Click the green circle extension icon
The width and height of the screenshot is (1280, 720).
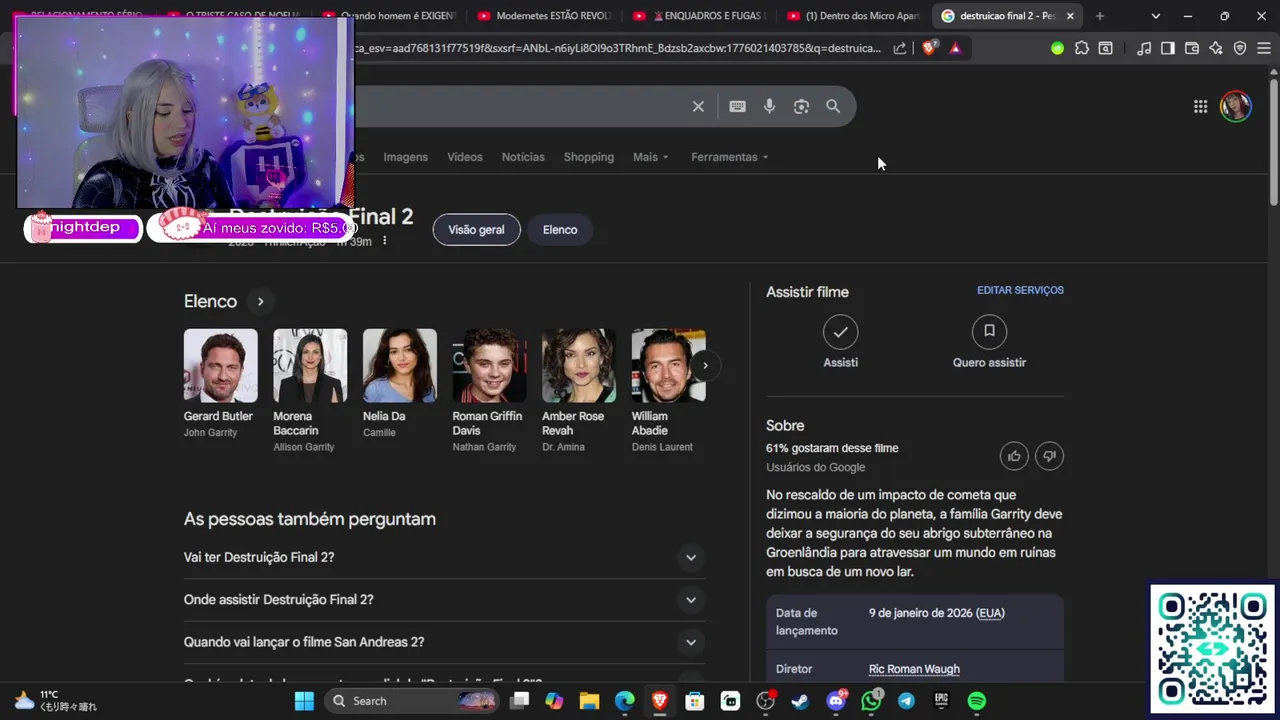[x=1057, y=48]
